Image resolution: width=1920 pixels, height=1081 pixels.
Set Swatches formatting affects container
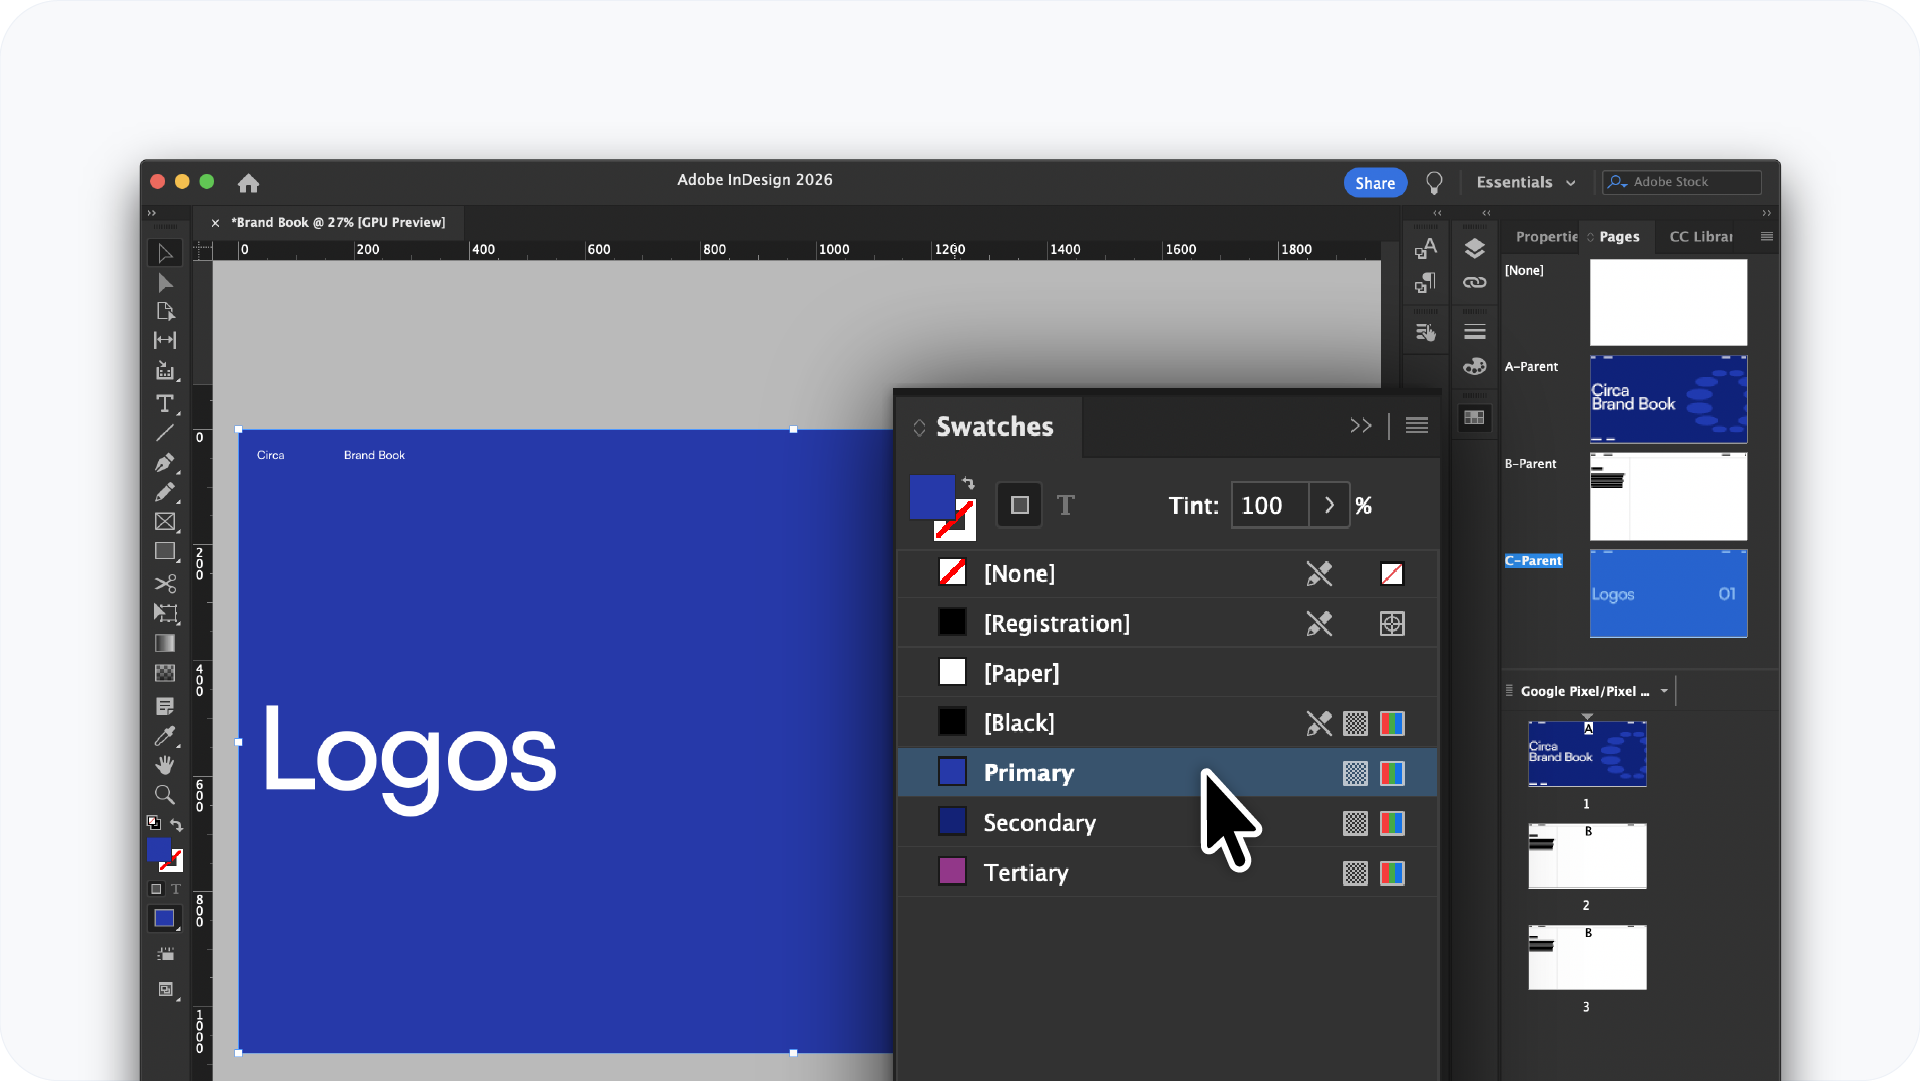[1020, 505]
